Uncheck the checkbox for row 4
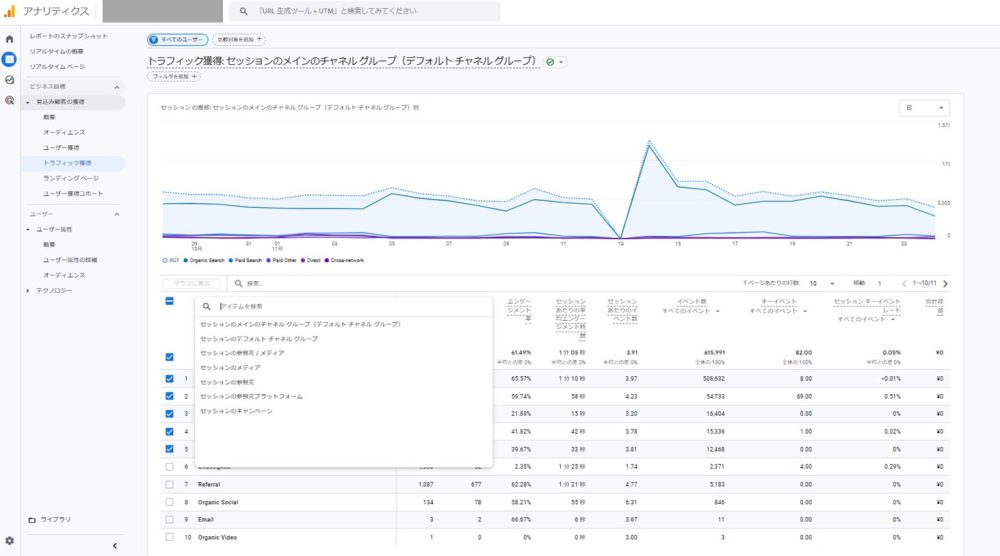 pos(169,432)
